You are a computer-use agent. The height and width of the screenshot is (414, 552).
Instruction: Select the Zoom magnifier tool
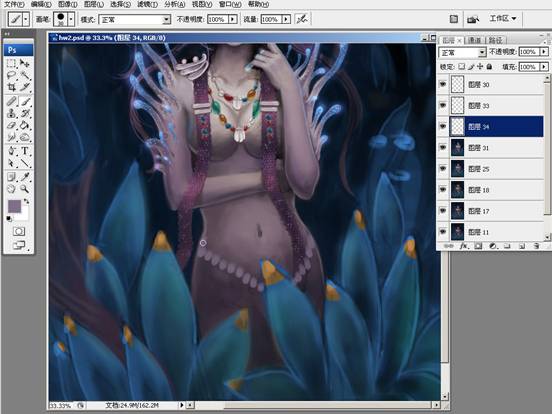[24, 188]
